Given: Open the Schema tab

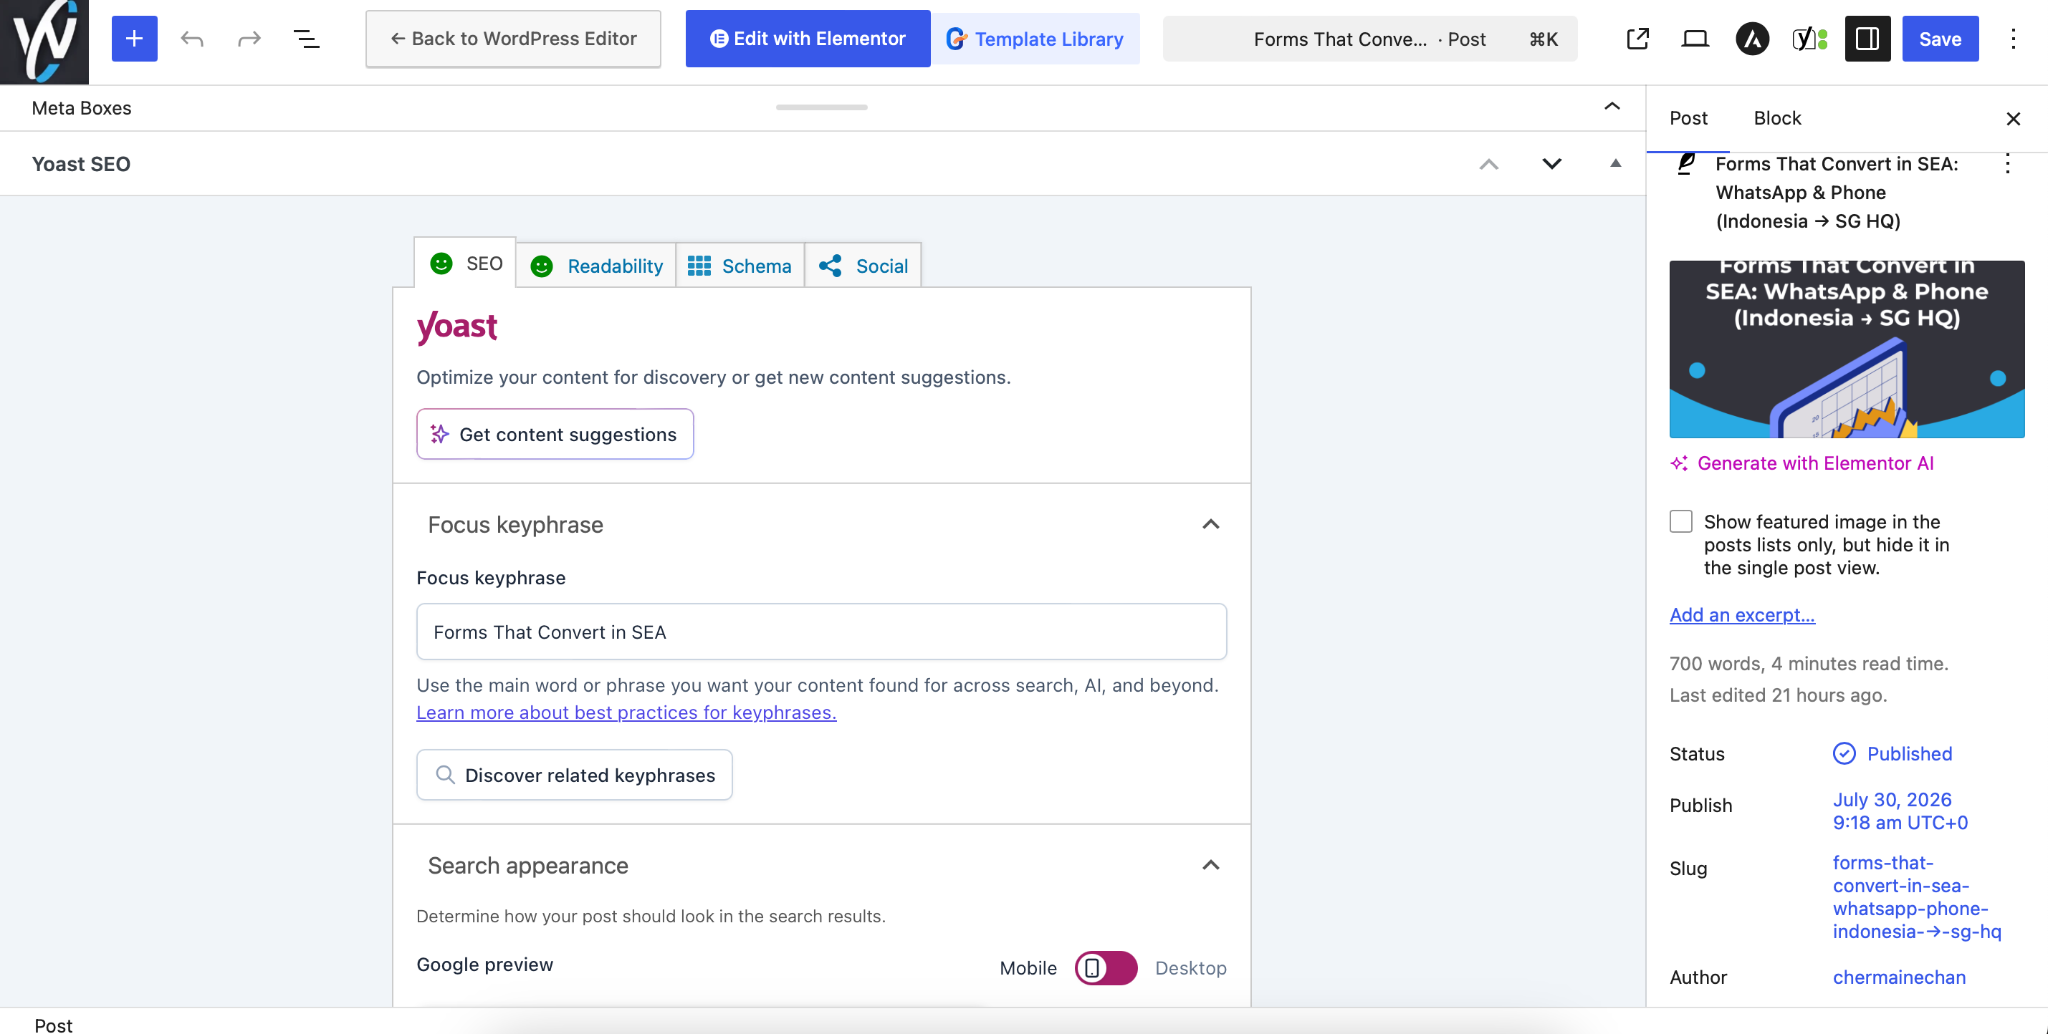Looking at the screenshot, I should (x=740, y=266).
